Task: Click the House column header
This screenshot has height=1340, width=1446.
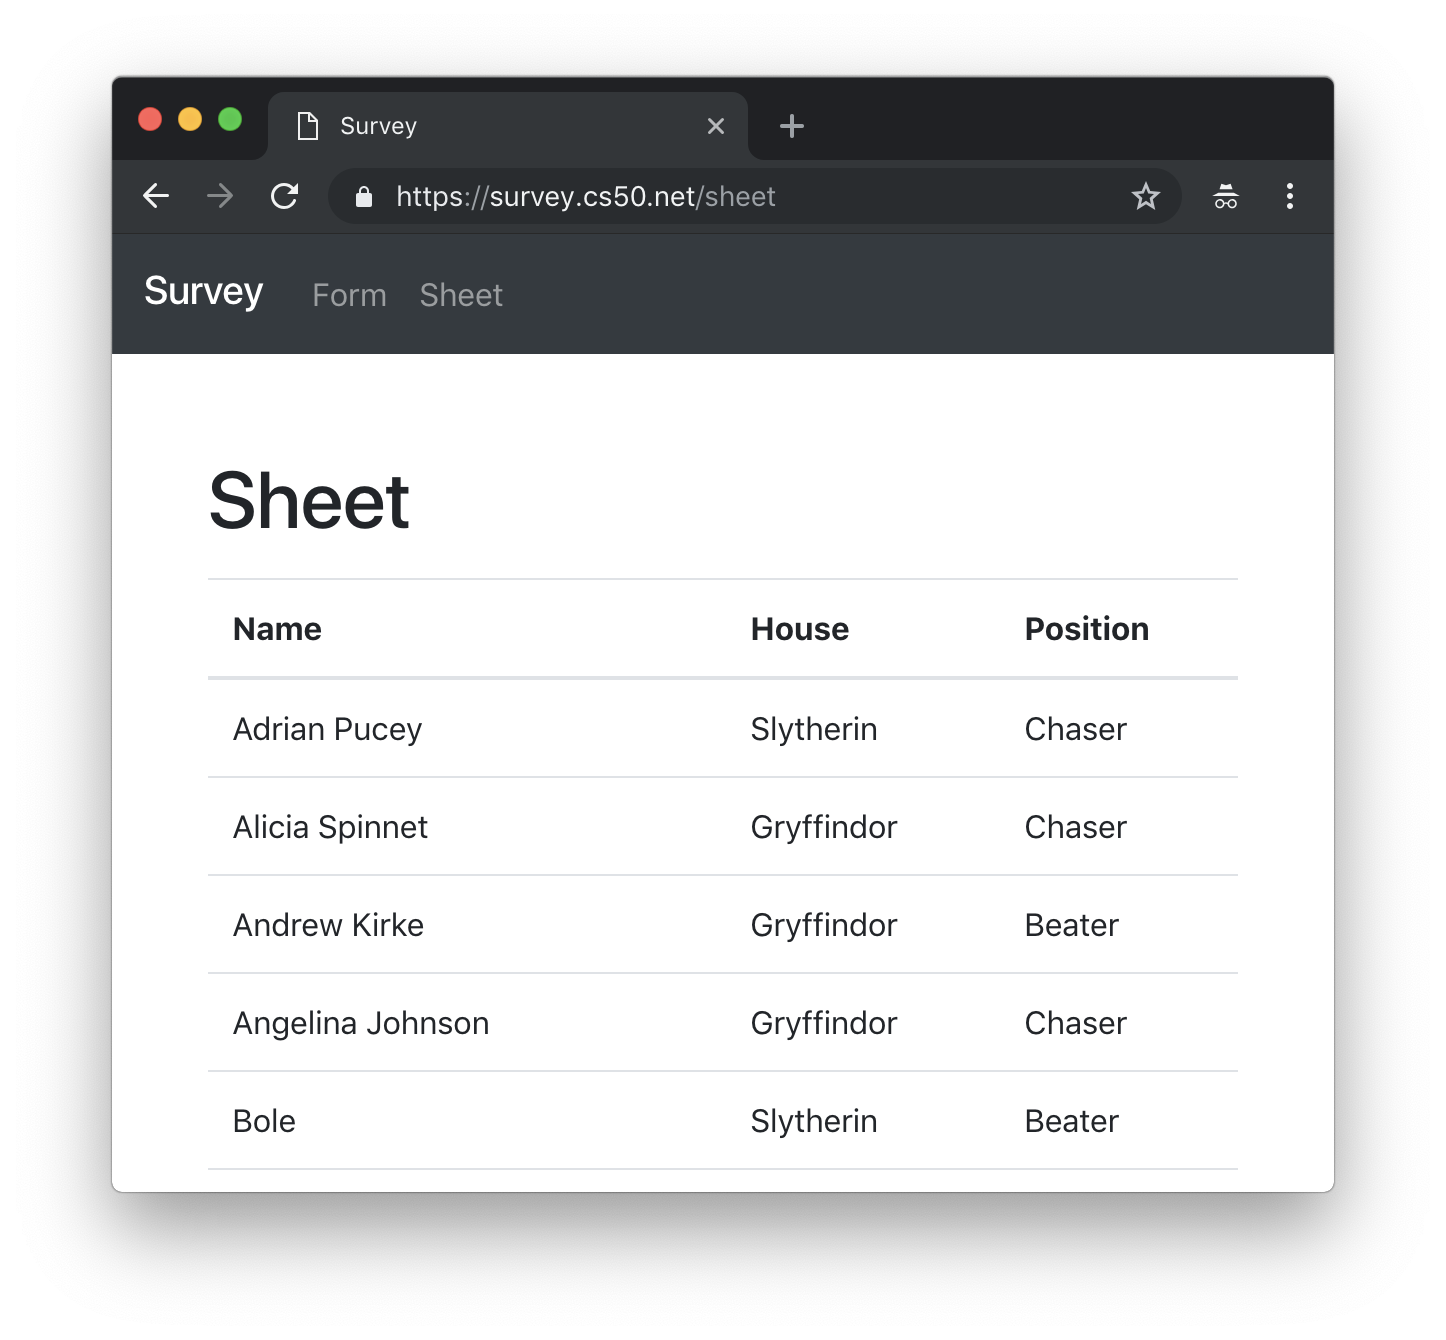Action: click(799, 628)
